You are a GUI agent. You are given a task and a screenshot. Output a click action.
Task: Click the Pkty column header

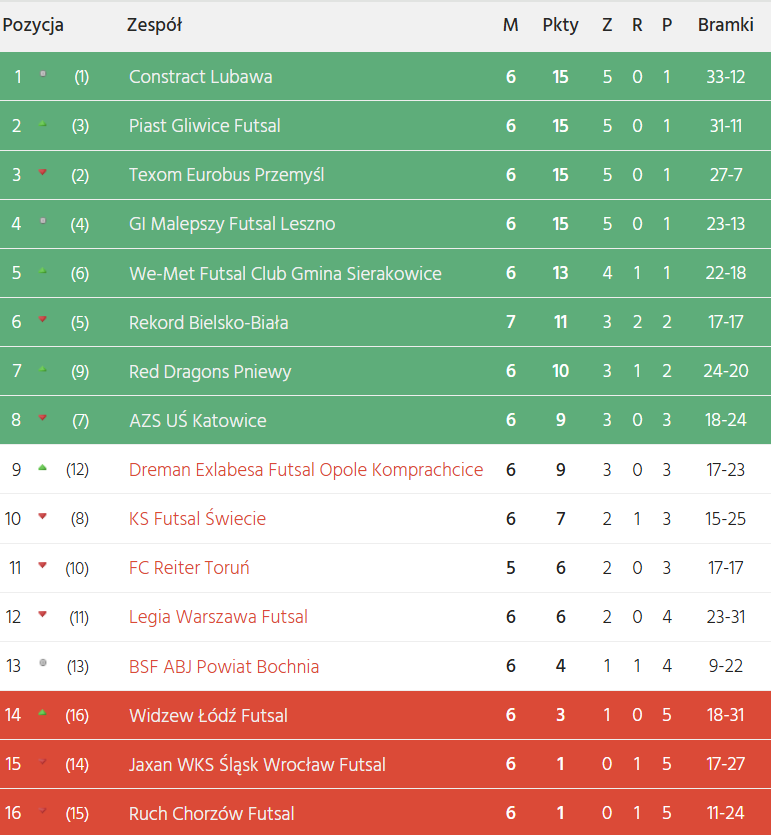pos(560,25)
